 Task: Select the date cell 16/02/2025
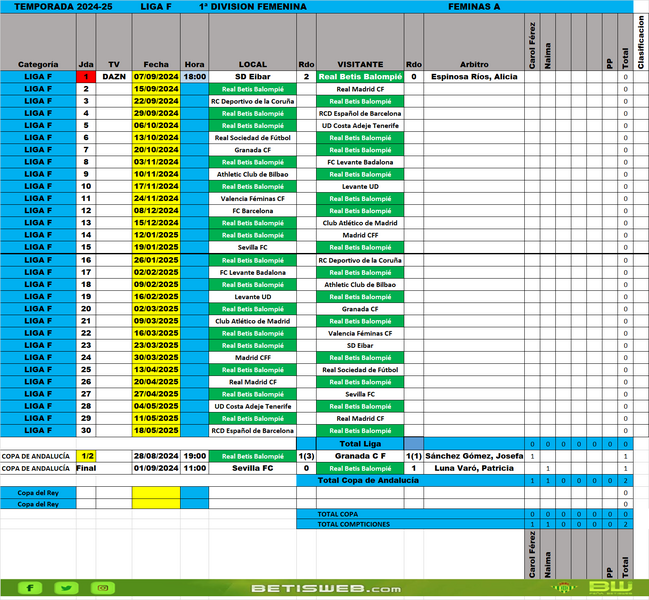[156, 297]
